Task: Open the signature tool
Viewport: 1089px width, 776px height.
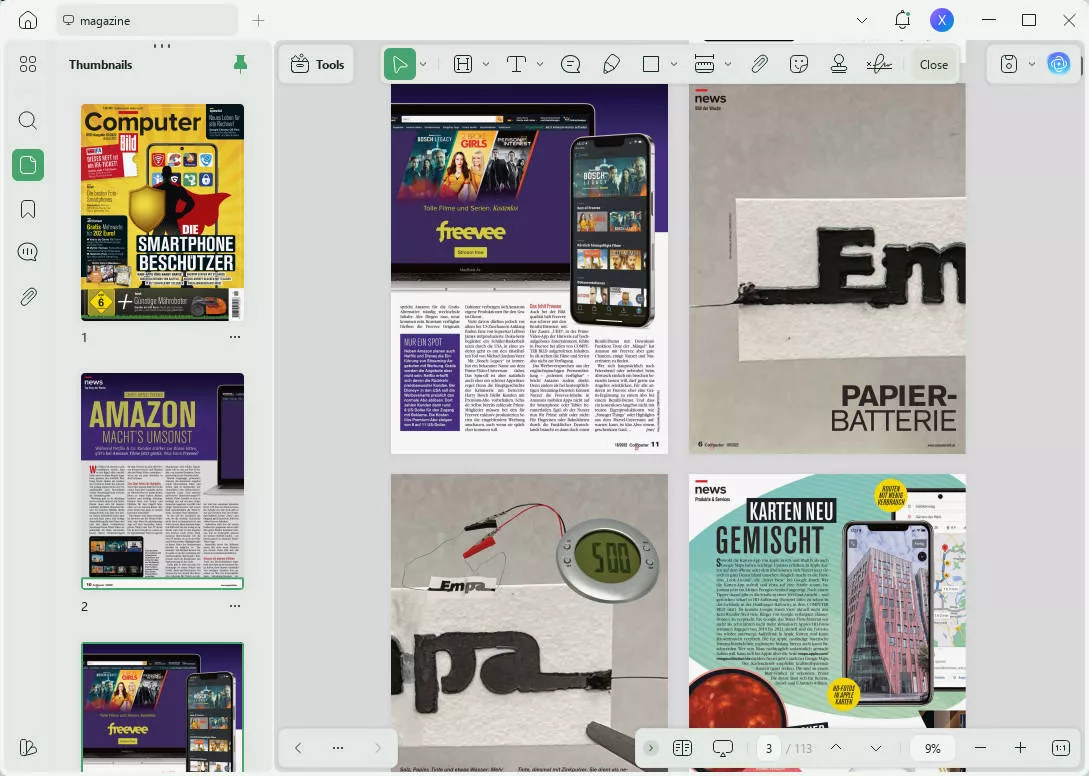Action: [879, 65]
